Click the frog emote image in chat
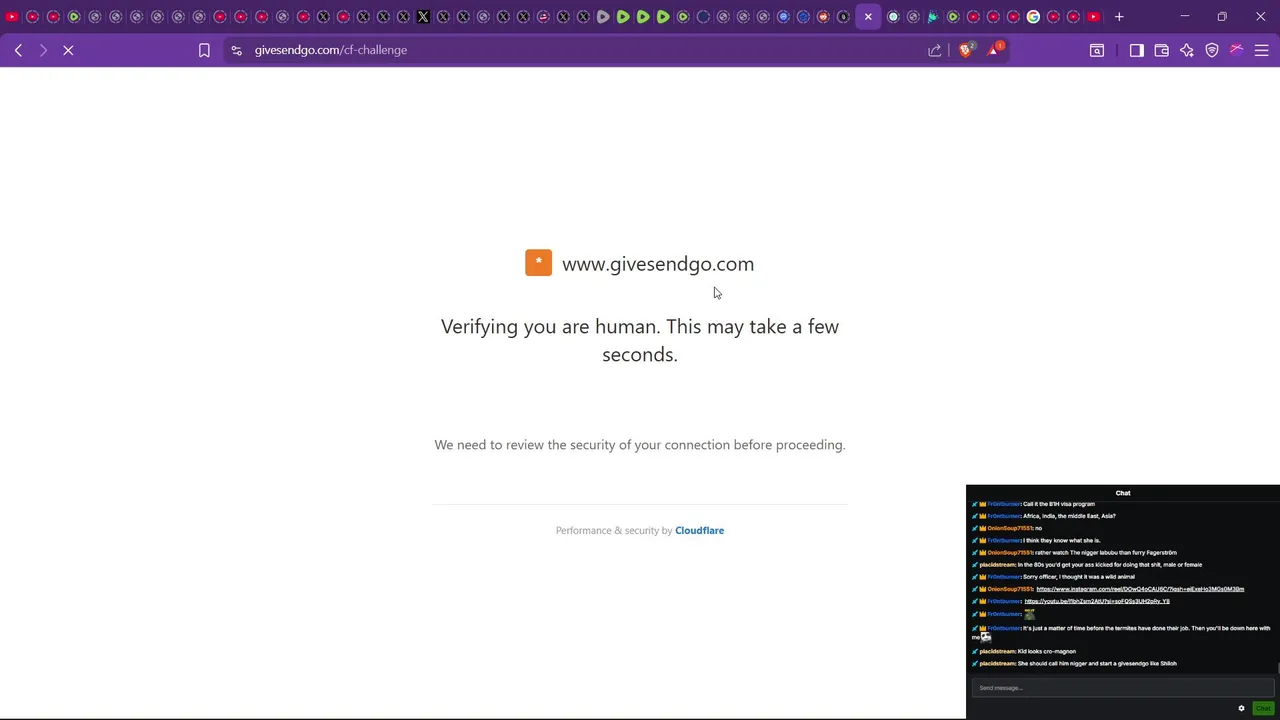The width and height of the screenshot is (1280, 720). pyautogui.click(x=1029, y=614)
